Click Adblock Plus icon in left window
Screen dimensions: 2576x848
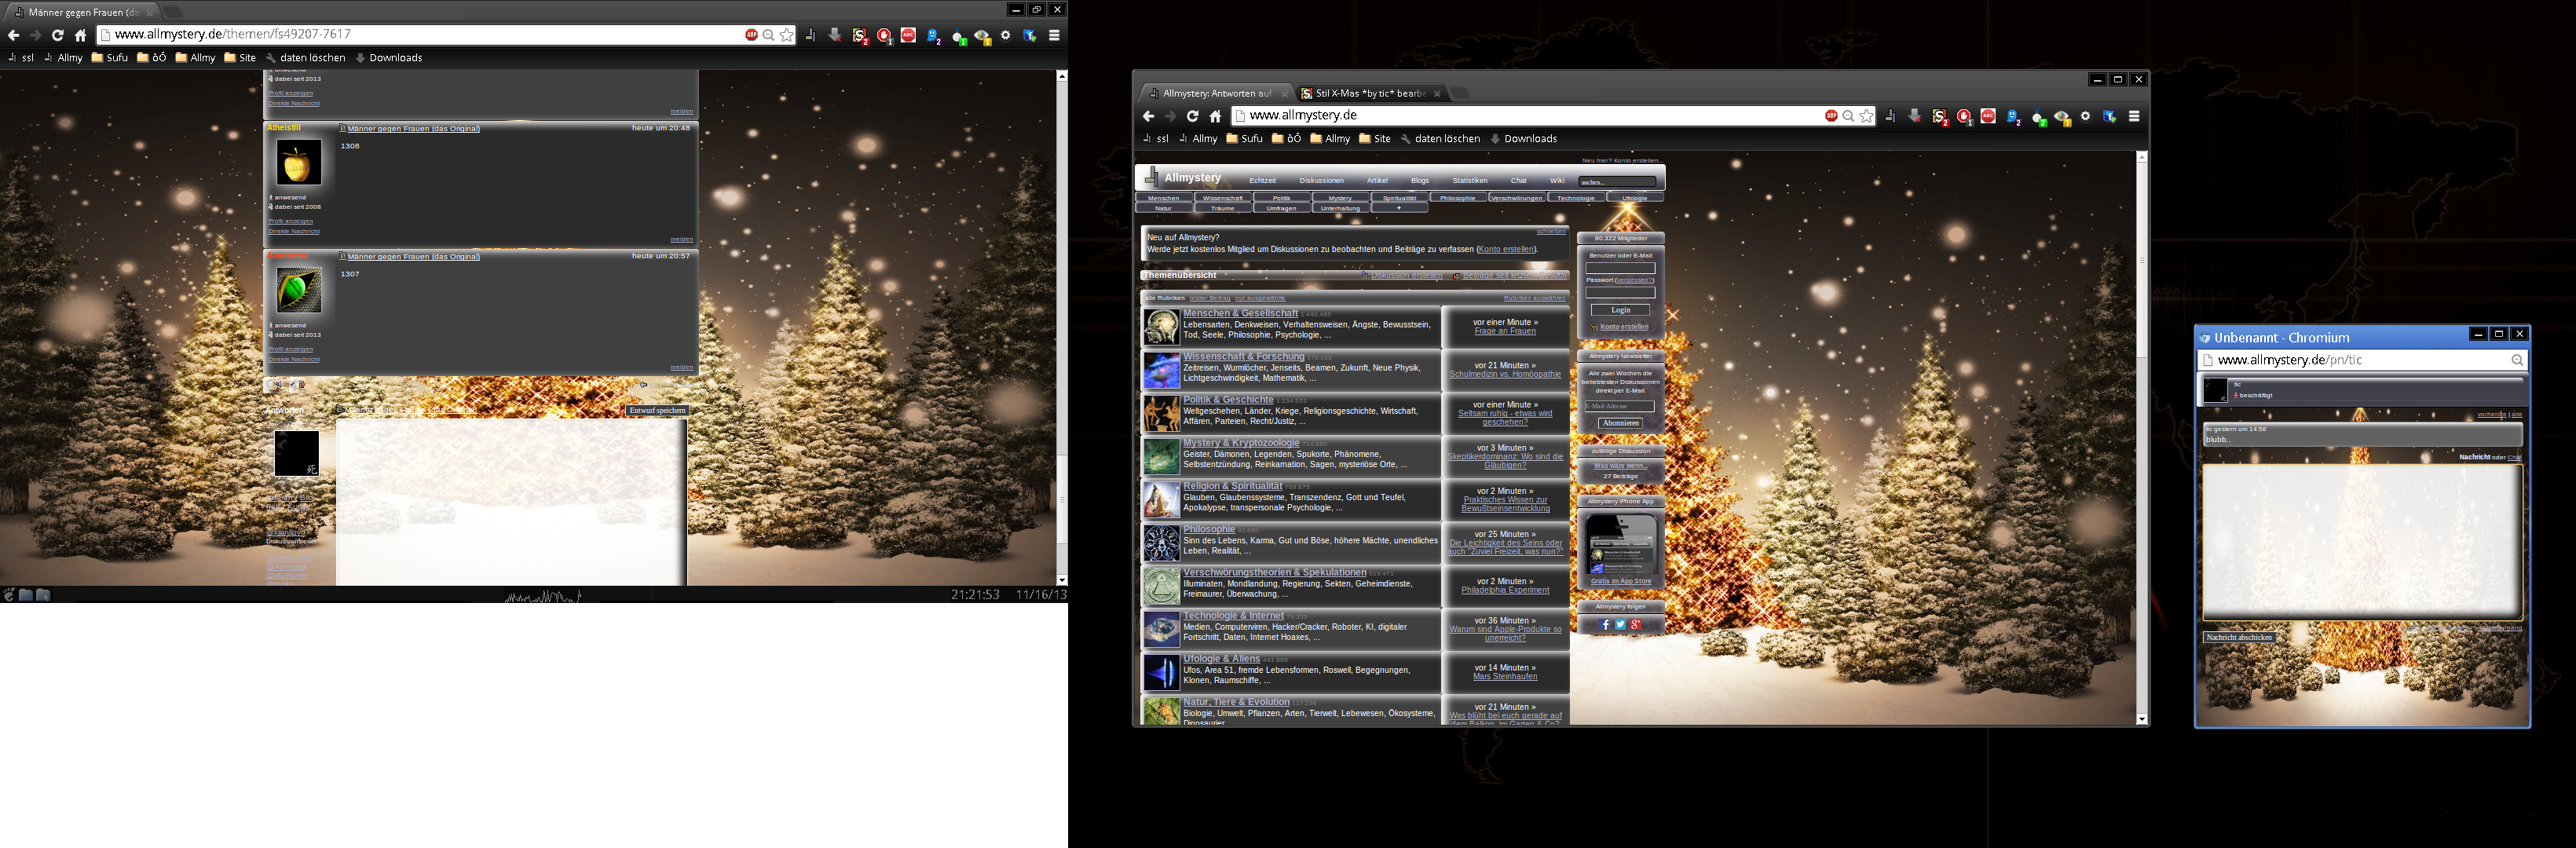click(751, 35)
